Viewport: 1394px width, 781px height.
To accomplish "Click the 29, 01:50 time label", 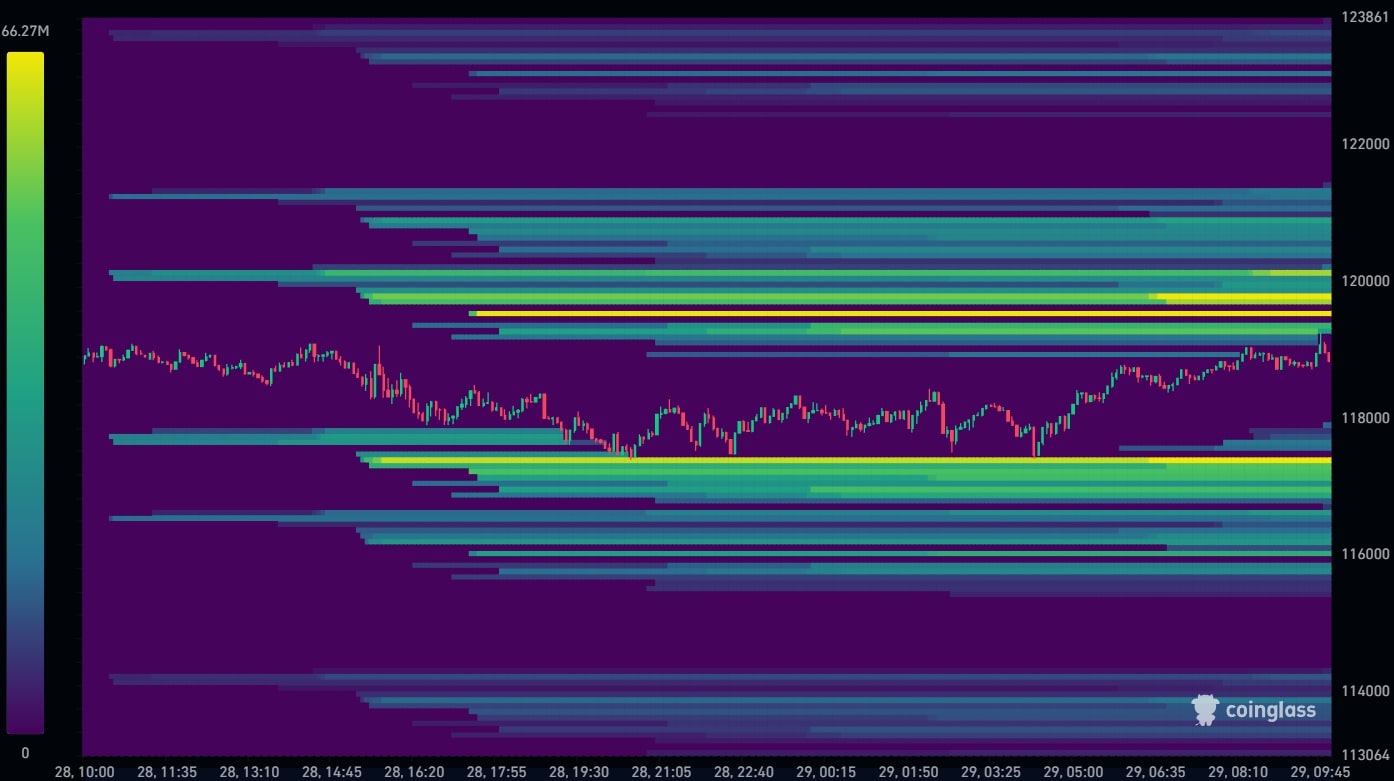I will [909, 772].
